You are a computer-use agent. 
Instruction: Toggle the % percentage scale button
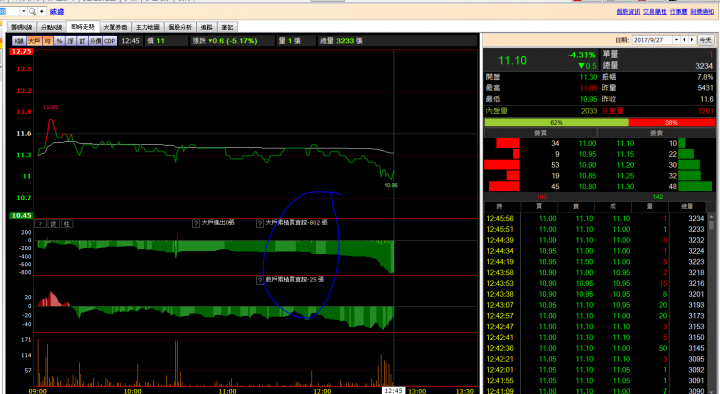(x=59, y=41)
